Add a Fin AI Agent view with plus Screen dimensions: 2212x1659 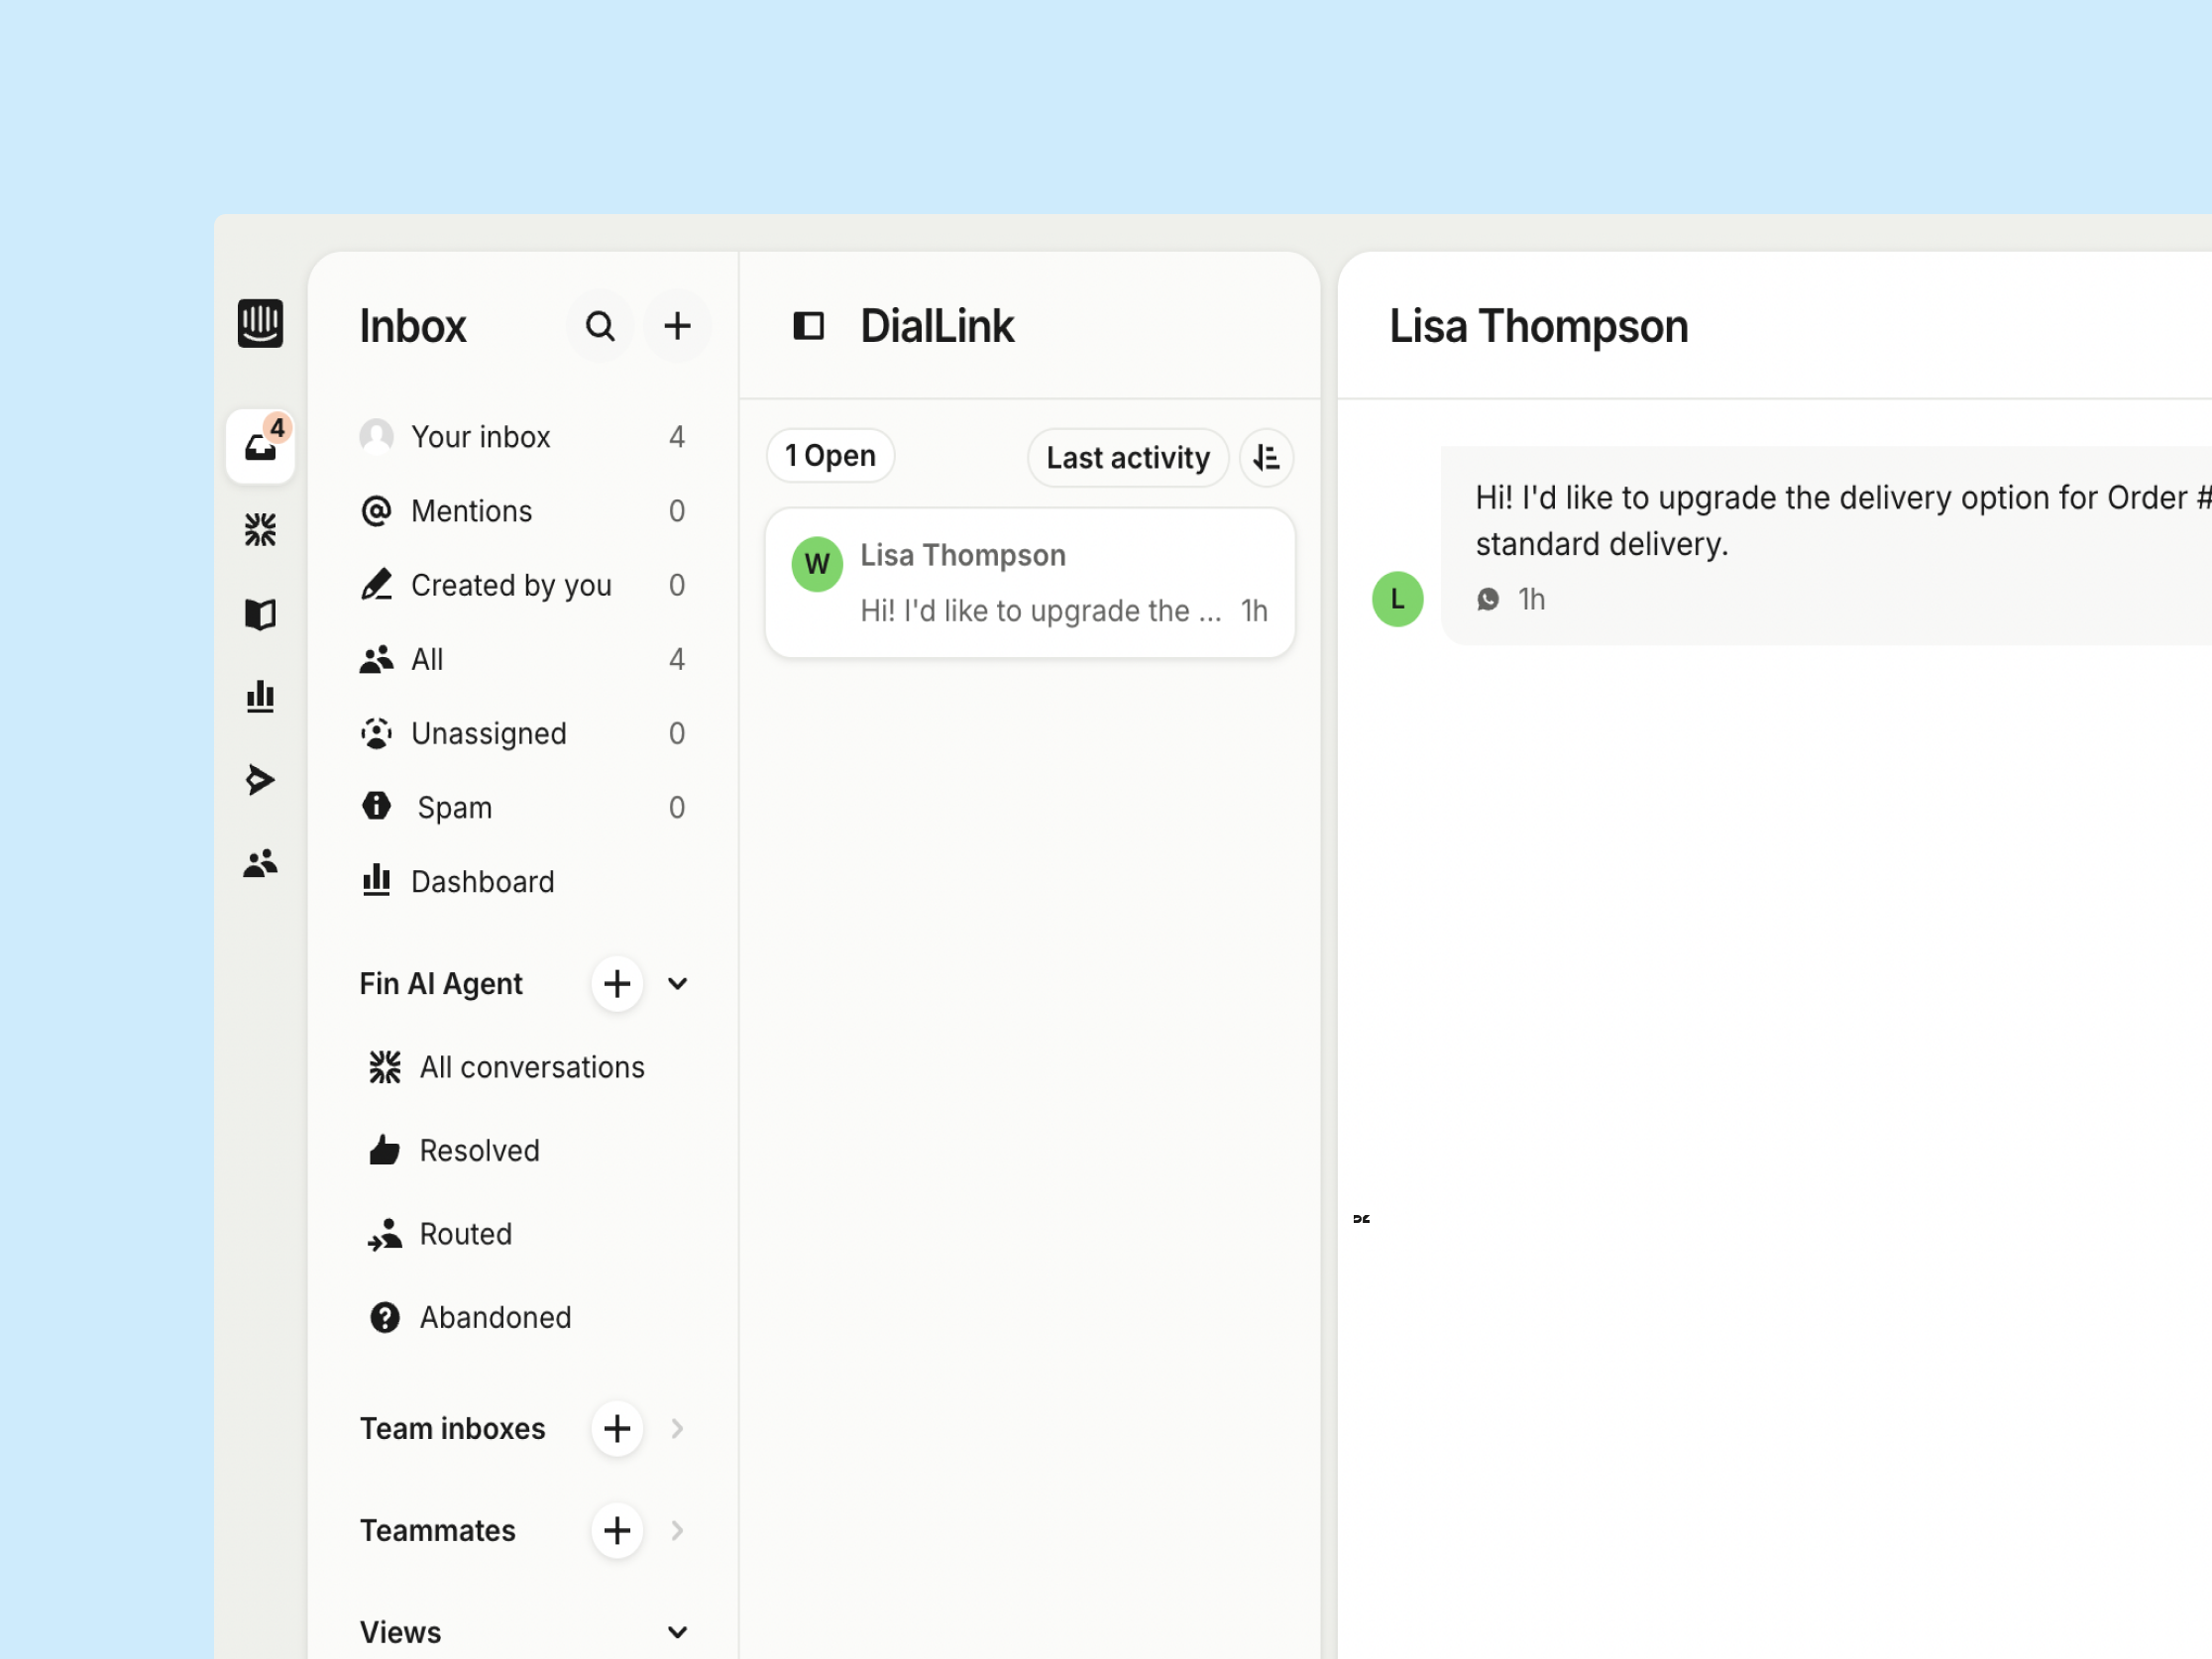pyautogui.click(x=617, y=984)
